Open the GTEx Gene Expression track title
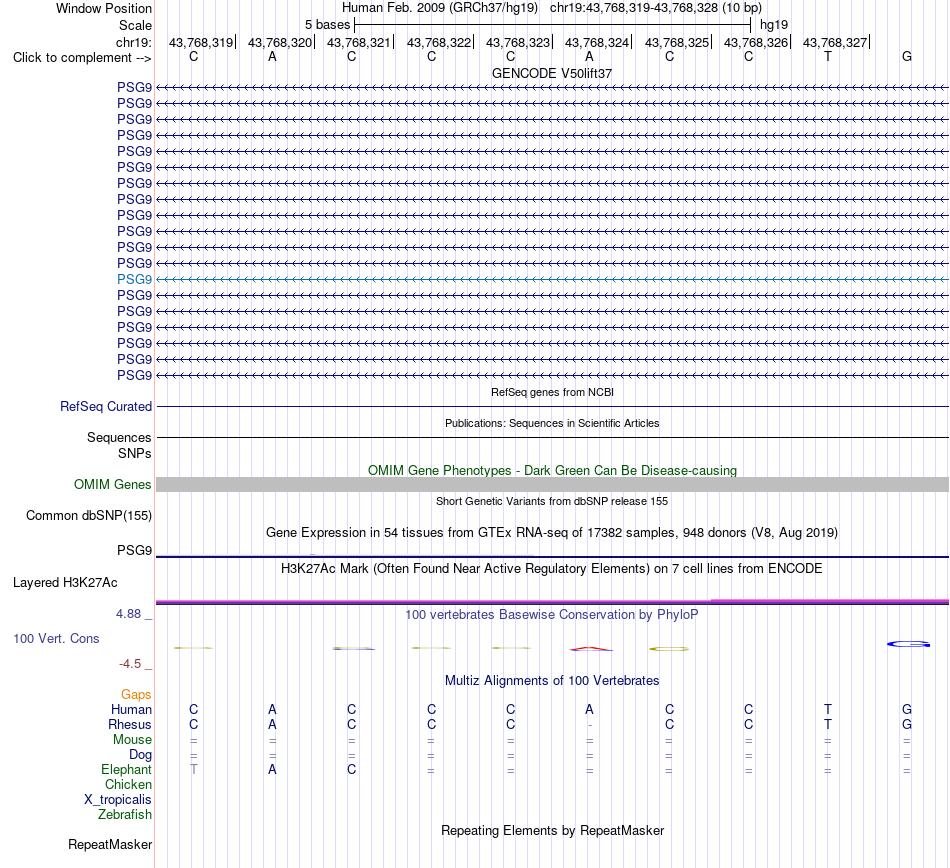The image size is (950, 868). [x=552, y=532]
